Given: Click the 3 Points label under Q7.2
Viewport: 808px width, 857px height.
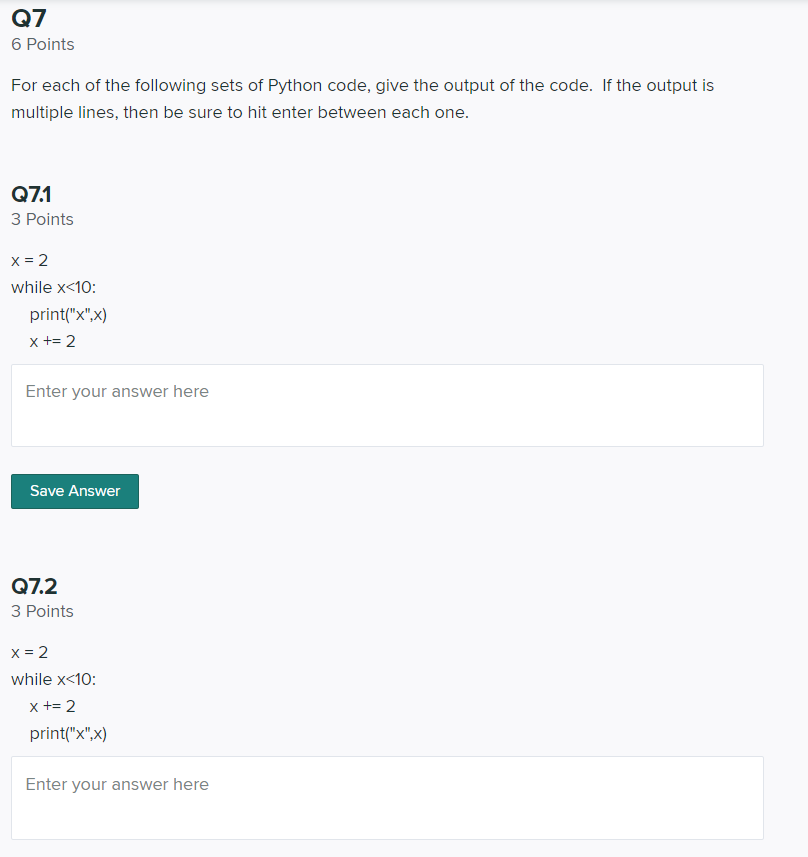Looking at the screenshot, I should (x=42, y=611).
